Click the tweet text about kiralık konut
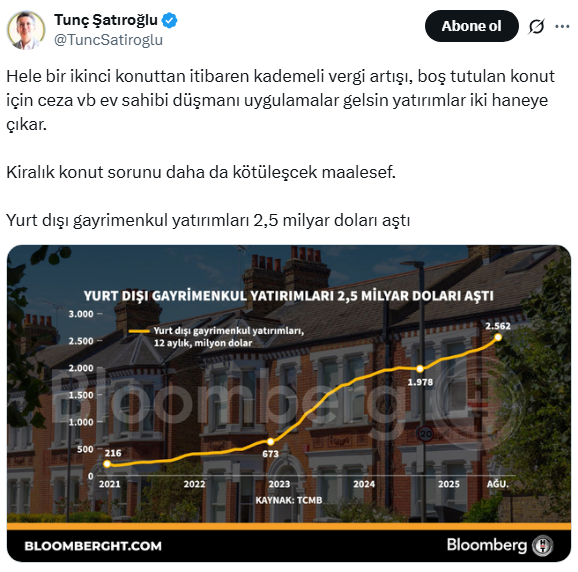 (201, 172)
